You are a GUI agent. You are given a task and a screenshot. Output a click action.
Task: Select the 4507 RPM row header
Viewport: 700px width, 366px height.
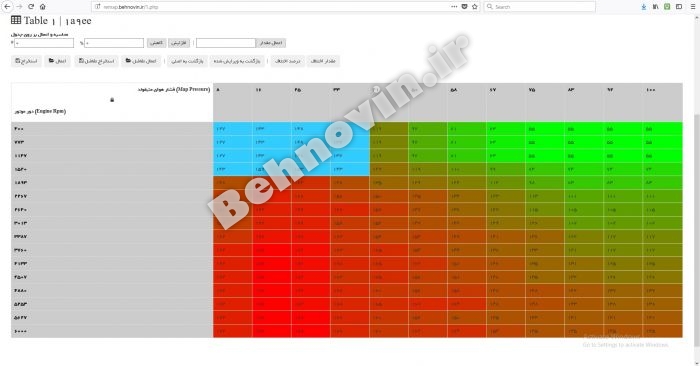[112, 277]
